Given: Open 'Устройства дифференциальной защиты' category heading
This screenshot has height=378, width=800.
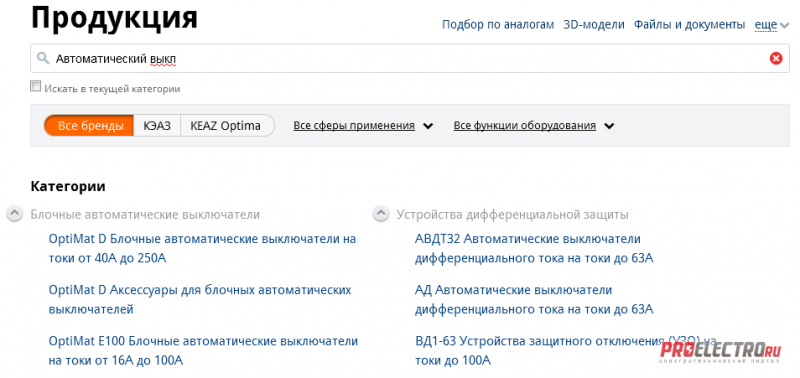Looking at the screenshot, I should (512, 215).
